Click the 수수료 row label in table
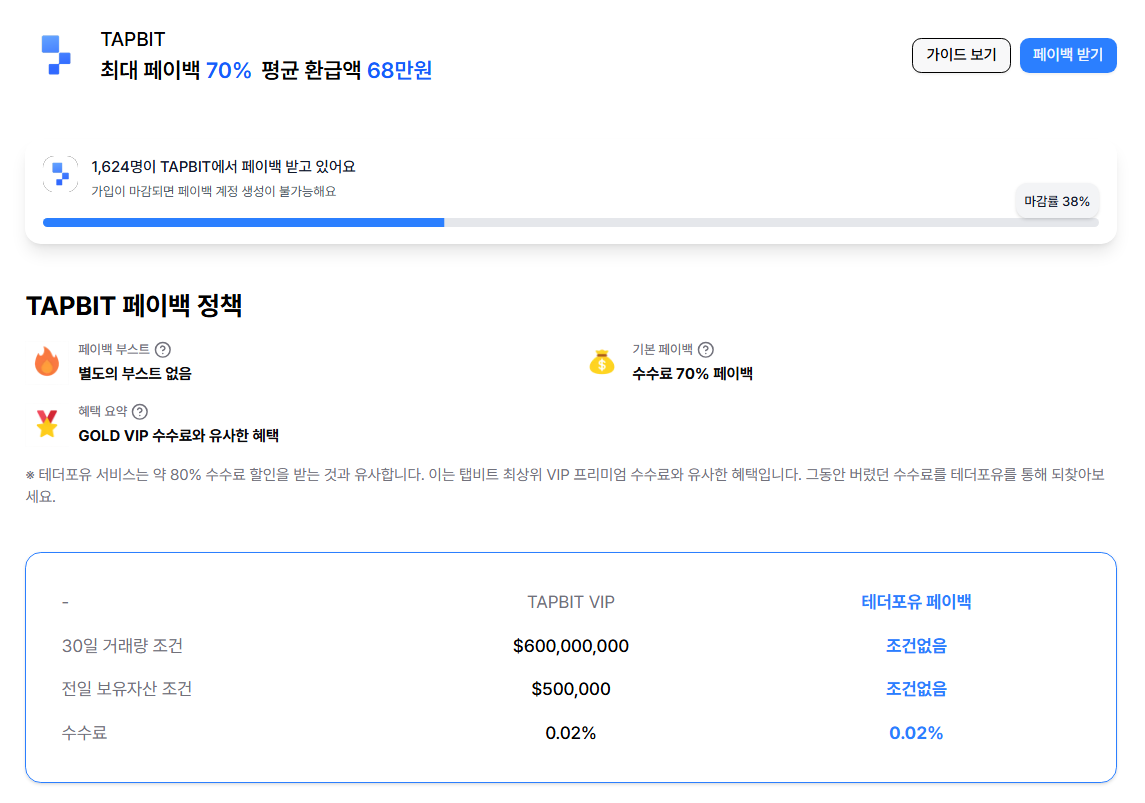Screen dimensions: 1145x803 [85, 733]
